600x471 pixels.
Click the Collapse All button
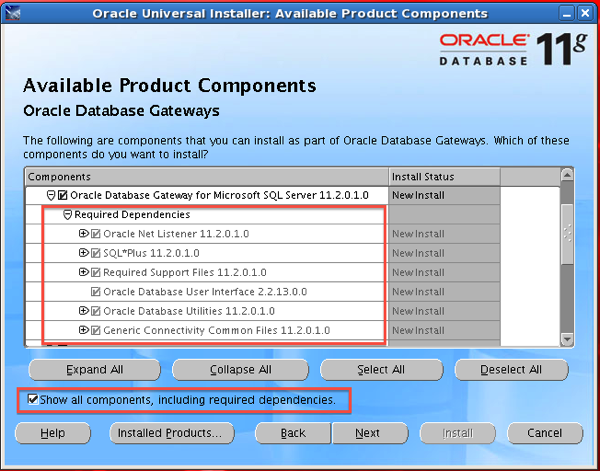tap(240, 370)
